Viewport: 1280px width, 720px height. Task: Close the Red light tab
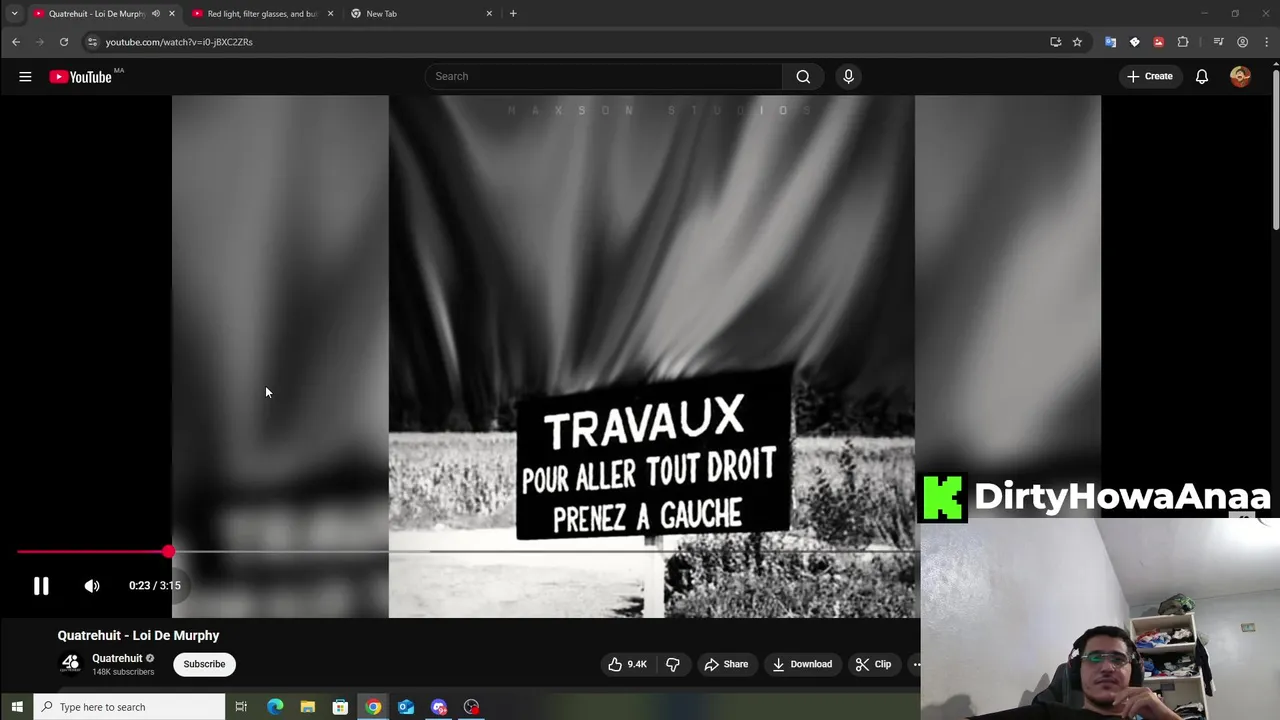pos(330,14)
